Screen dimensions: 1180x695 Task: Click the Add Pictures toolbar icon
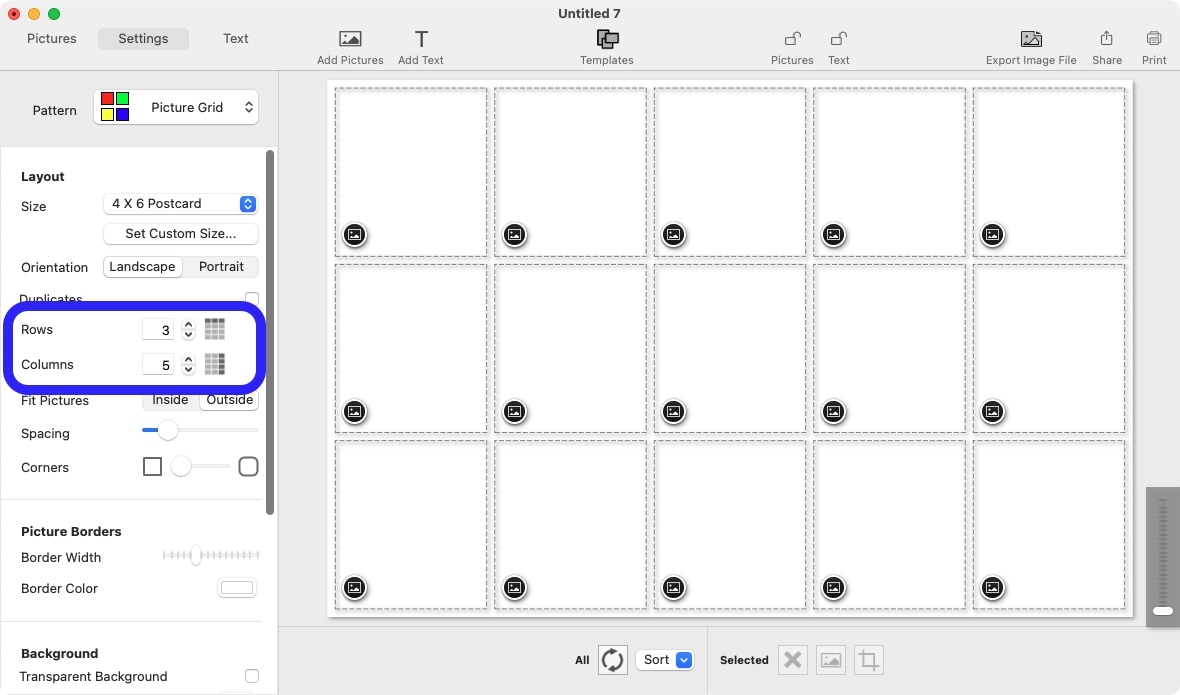click(x=350, y=39)
